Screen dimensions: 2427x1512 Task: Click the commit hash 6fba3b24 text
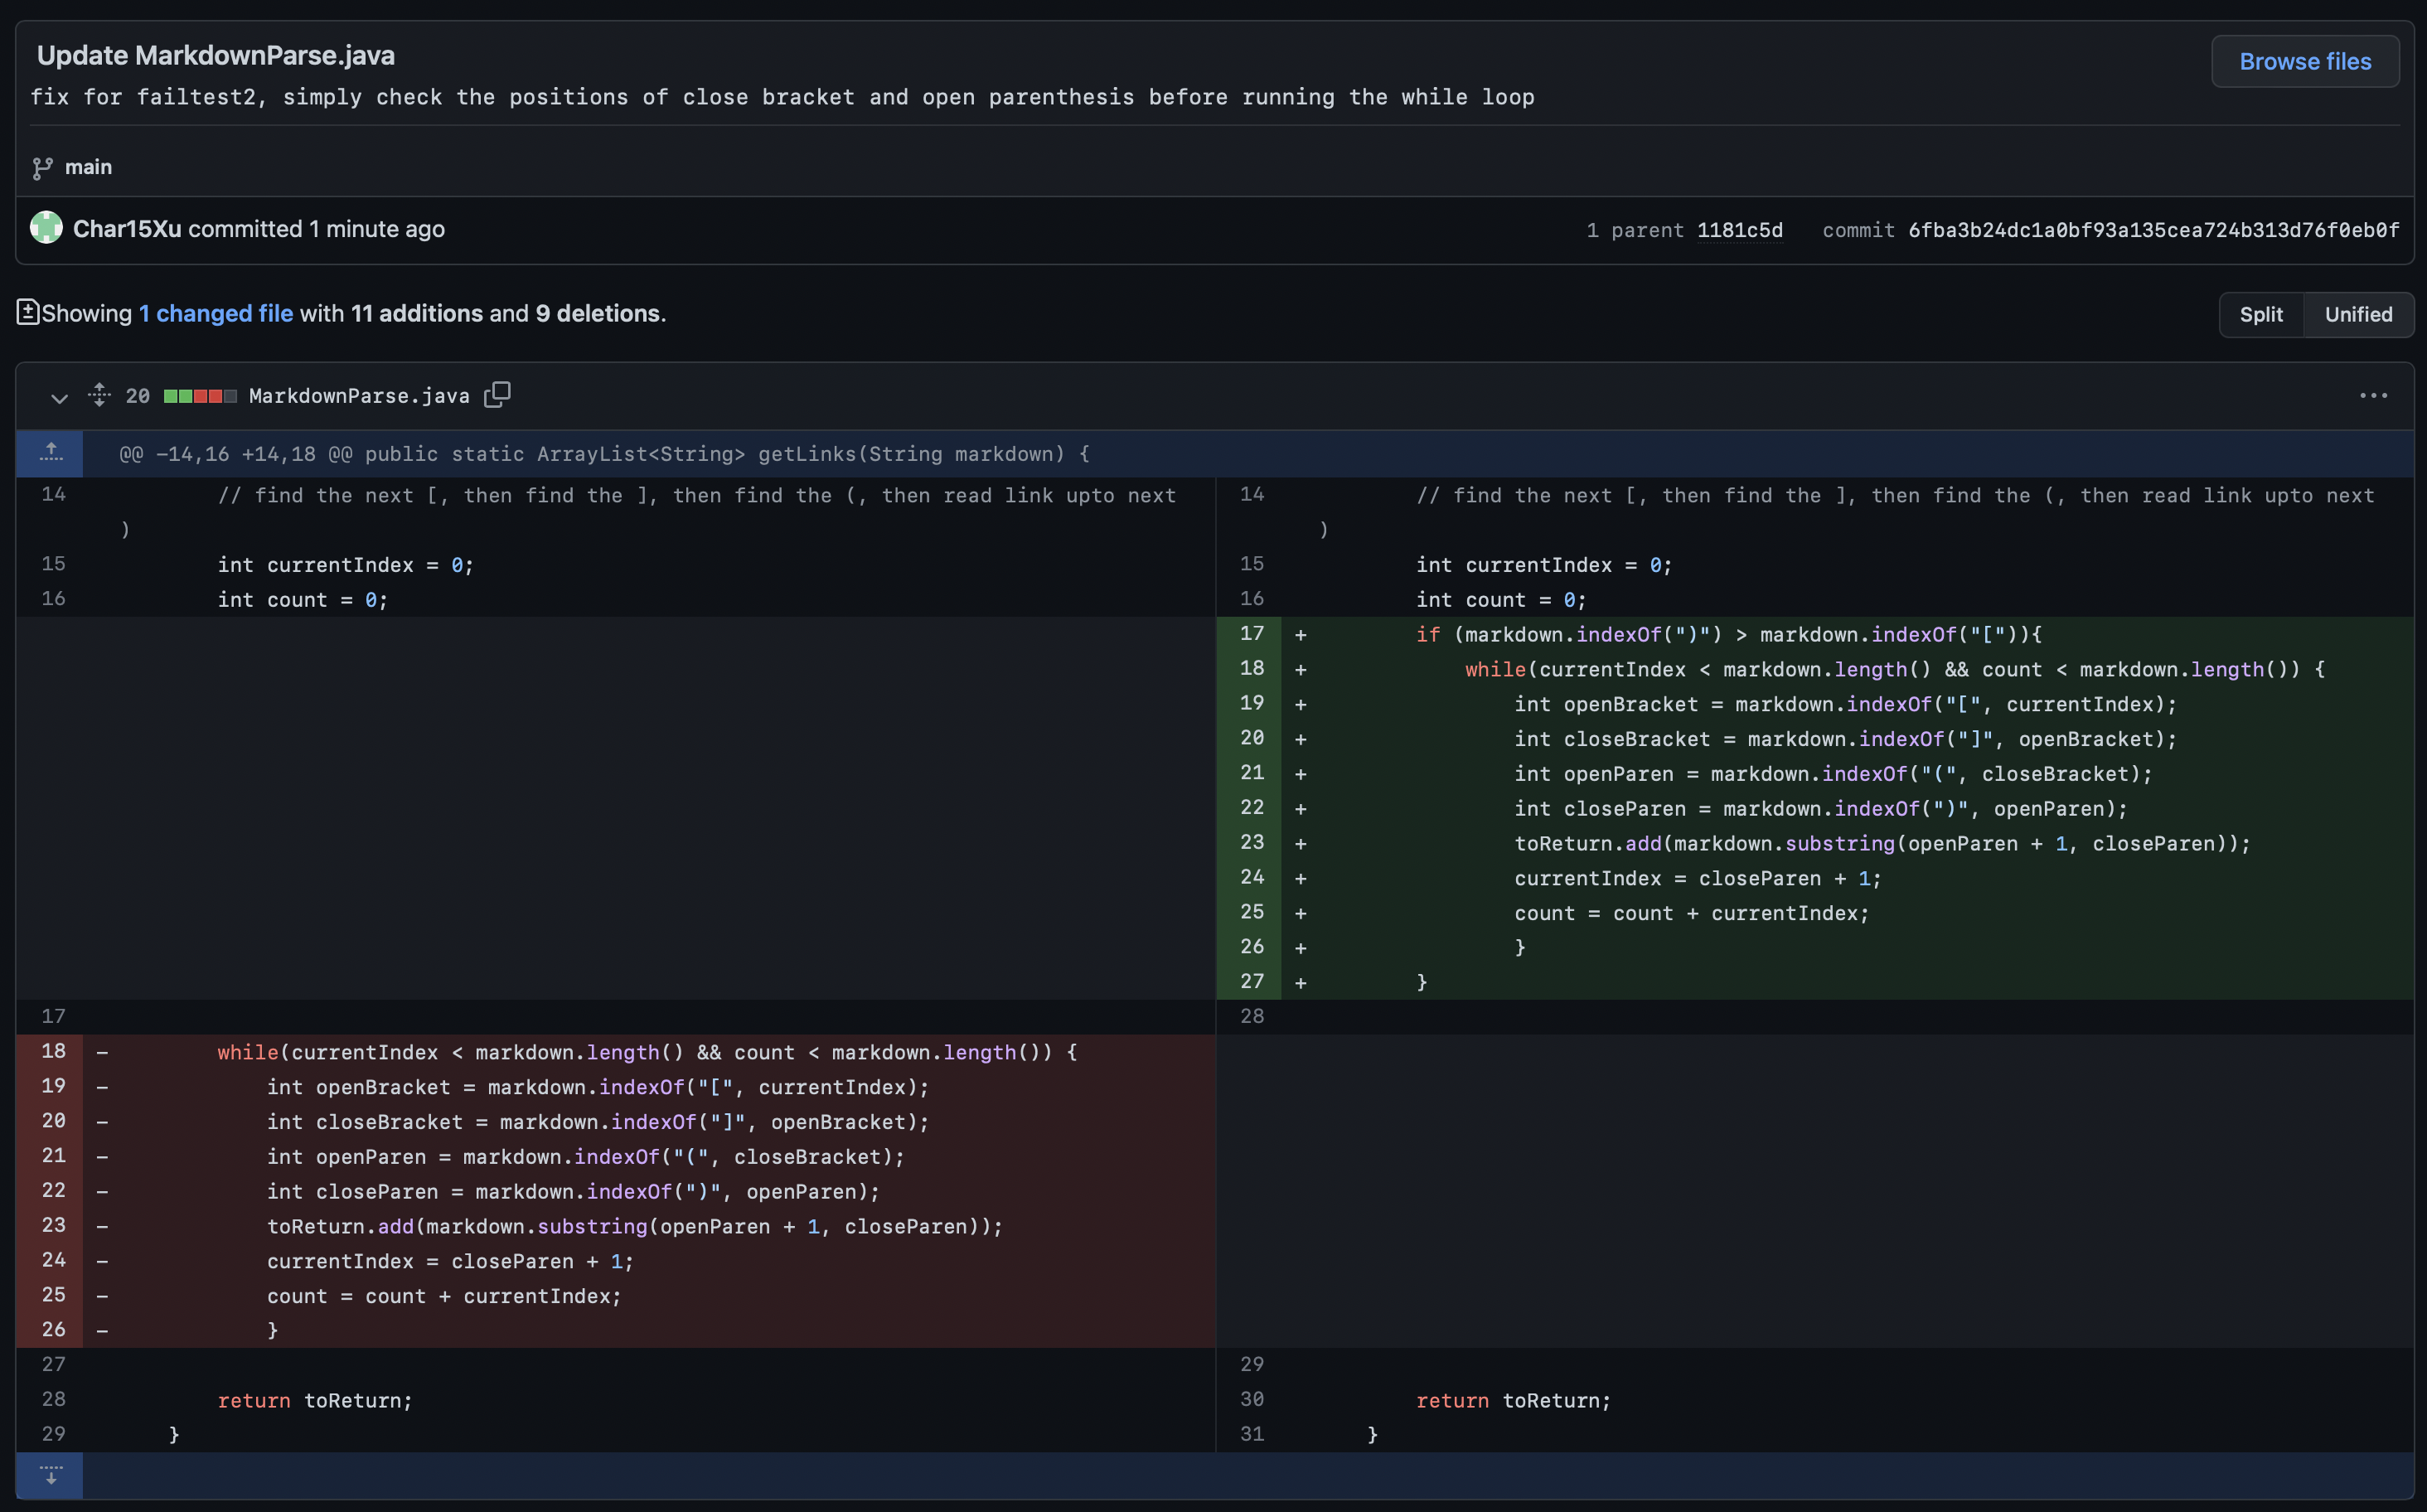click(2153, 230)
